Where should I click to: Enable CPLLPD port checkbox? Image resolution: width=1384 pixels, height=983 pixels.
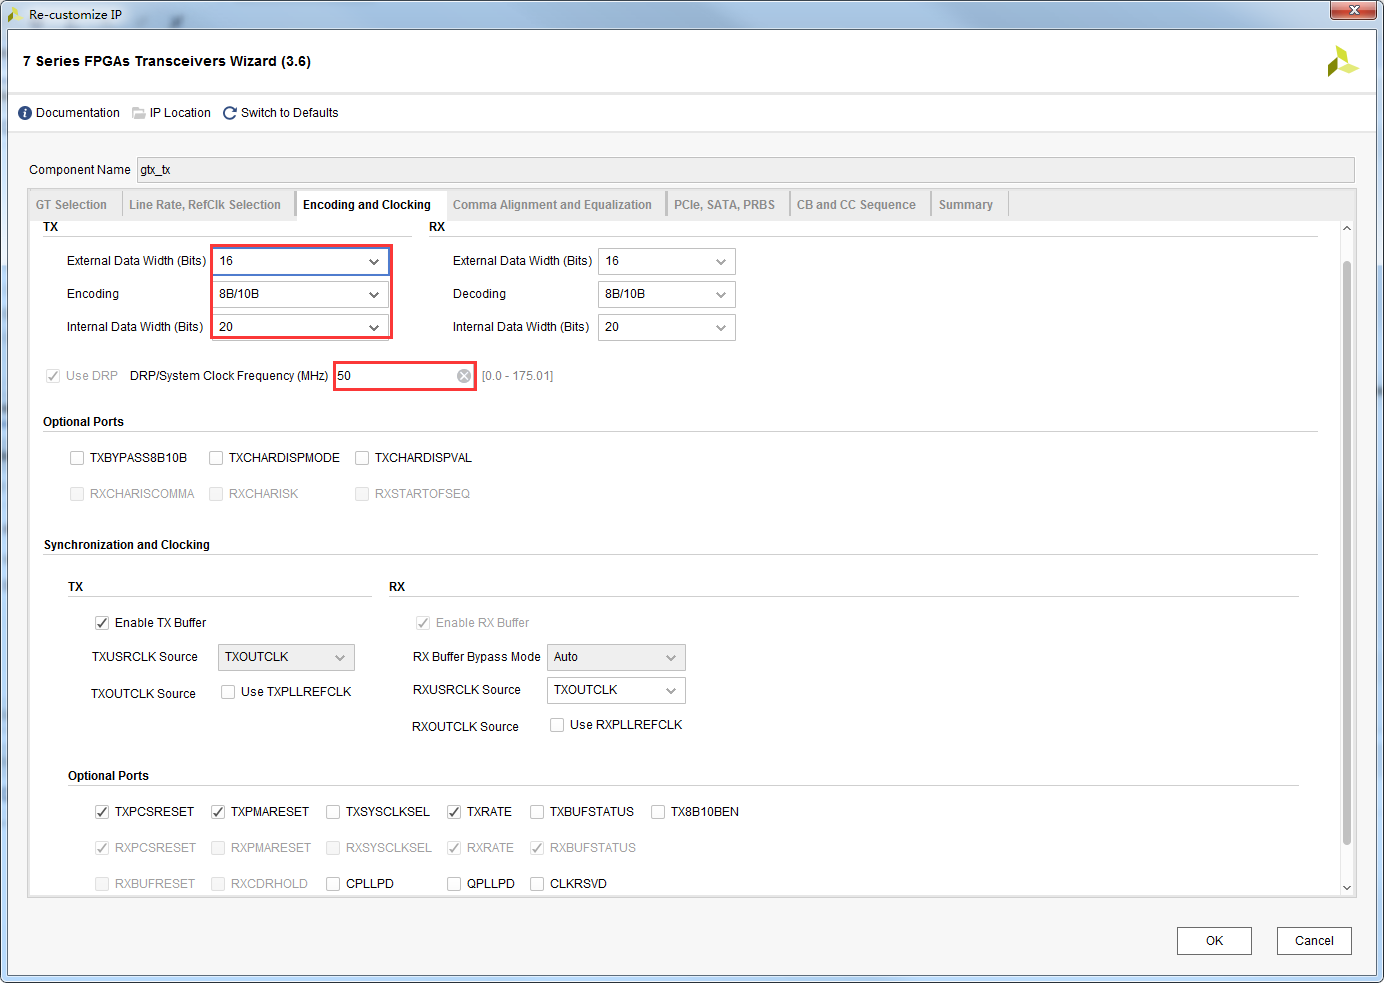pos(333,884)
